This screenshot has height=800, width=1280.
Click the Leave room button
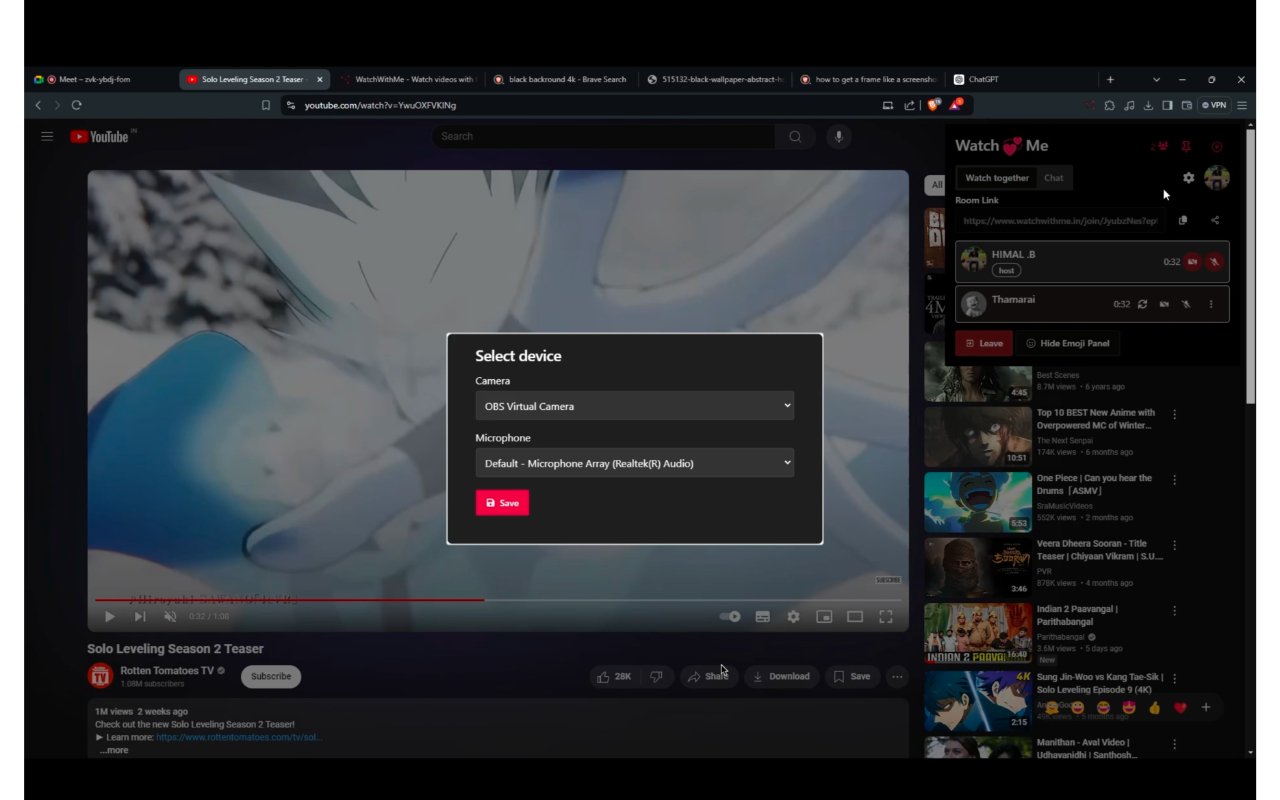point(984,343)
